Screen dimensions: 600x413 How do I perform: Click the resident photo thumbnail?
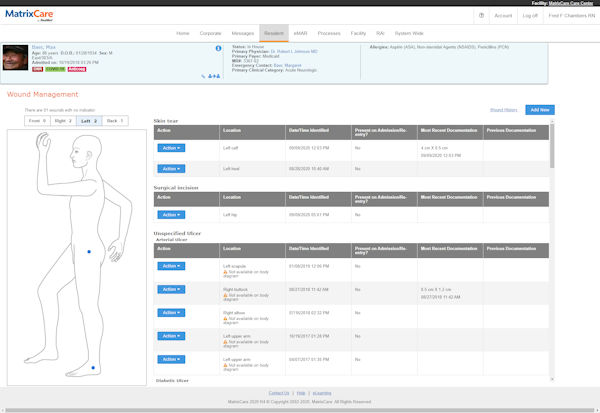pyautogui.click(x=15, y=57)
